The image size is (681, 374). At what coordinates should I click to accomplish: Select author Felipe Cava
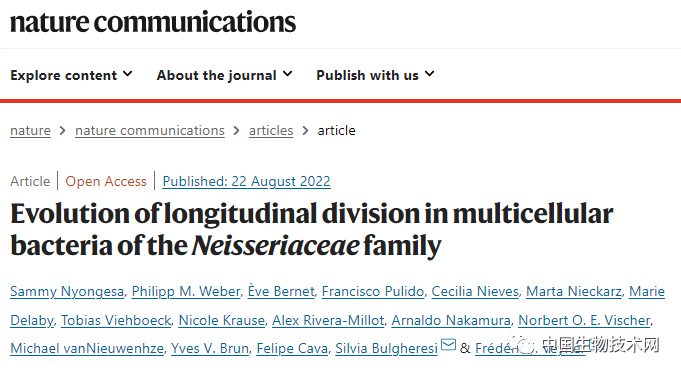(292, 348)
